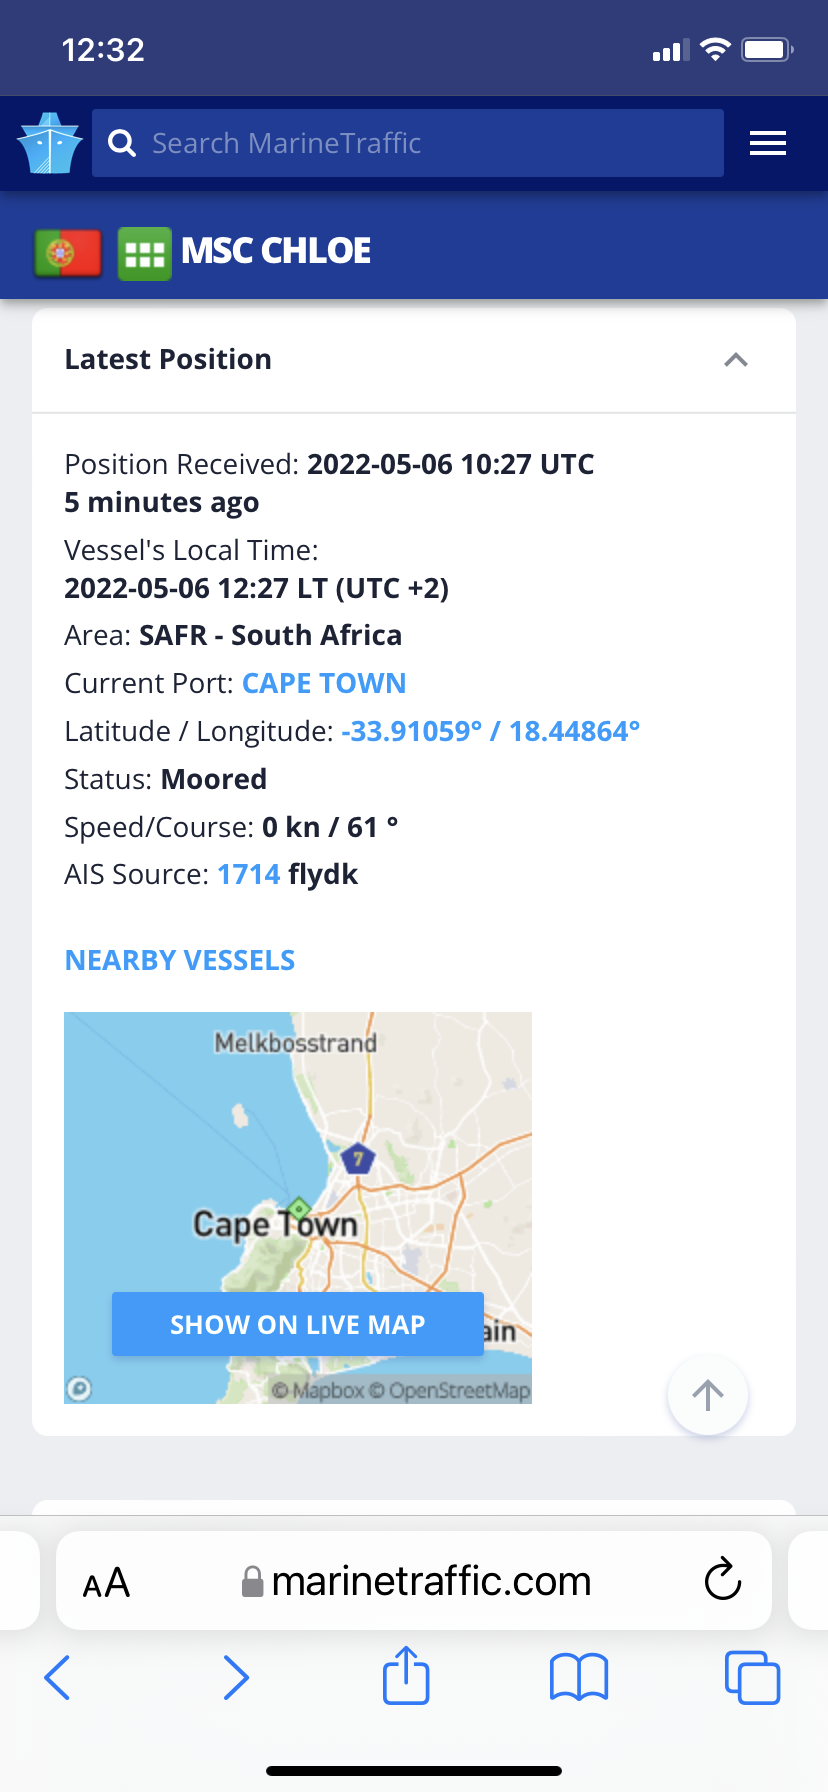Reload the page in Safari
828x1792 pixels.
[x=722, y=1580]
